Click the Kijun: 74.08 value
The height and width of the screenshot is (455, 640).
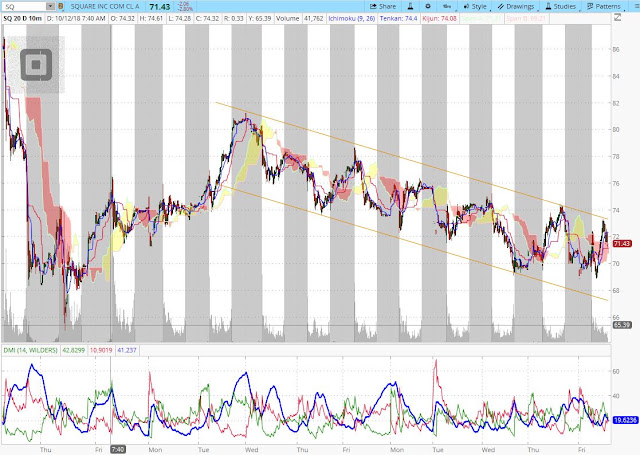(440, 18)
